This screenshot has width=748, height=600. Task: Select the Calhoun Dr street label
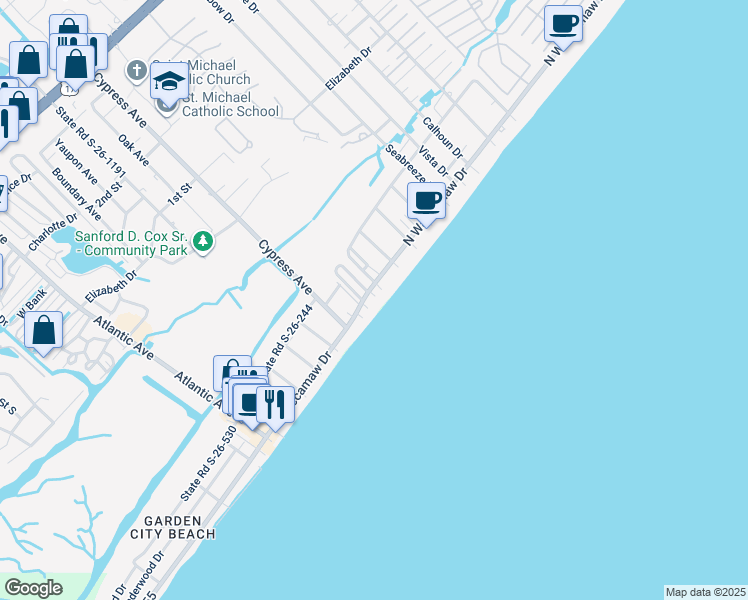point(442,138)
